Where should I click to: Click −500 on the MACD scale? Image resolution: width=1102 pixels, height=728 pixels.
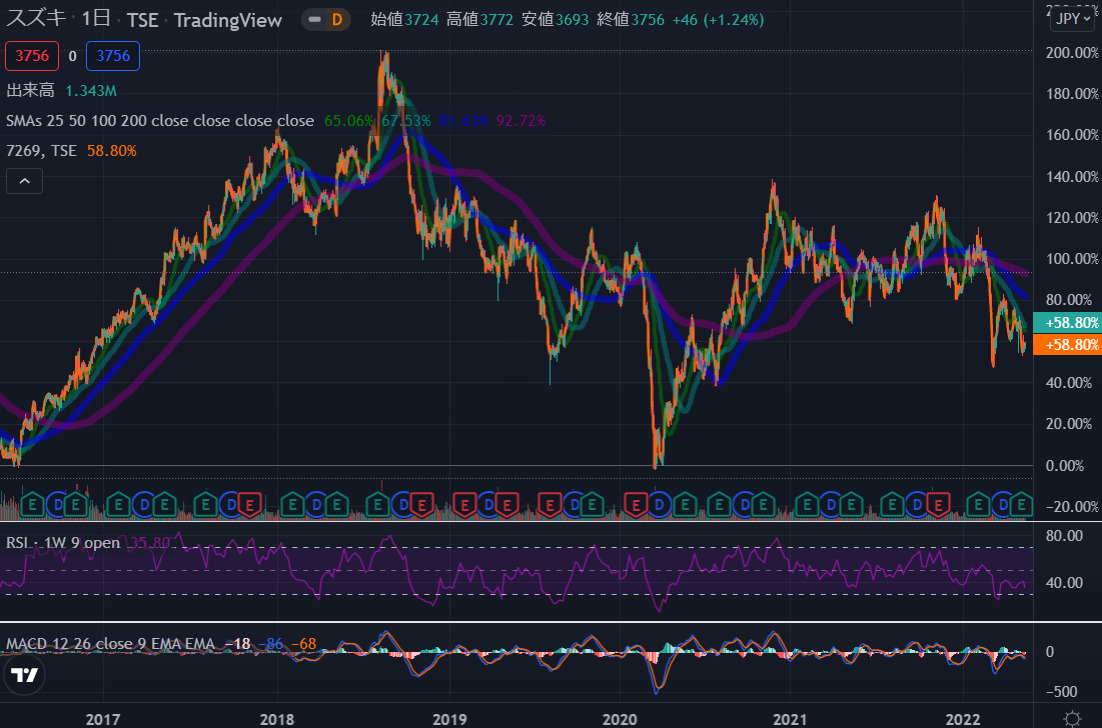coord(1061,691)
